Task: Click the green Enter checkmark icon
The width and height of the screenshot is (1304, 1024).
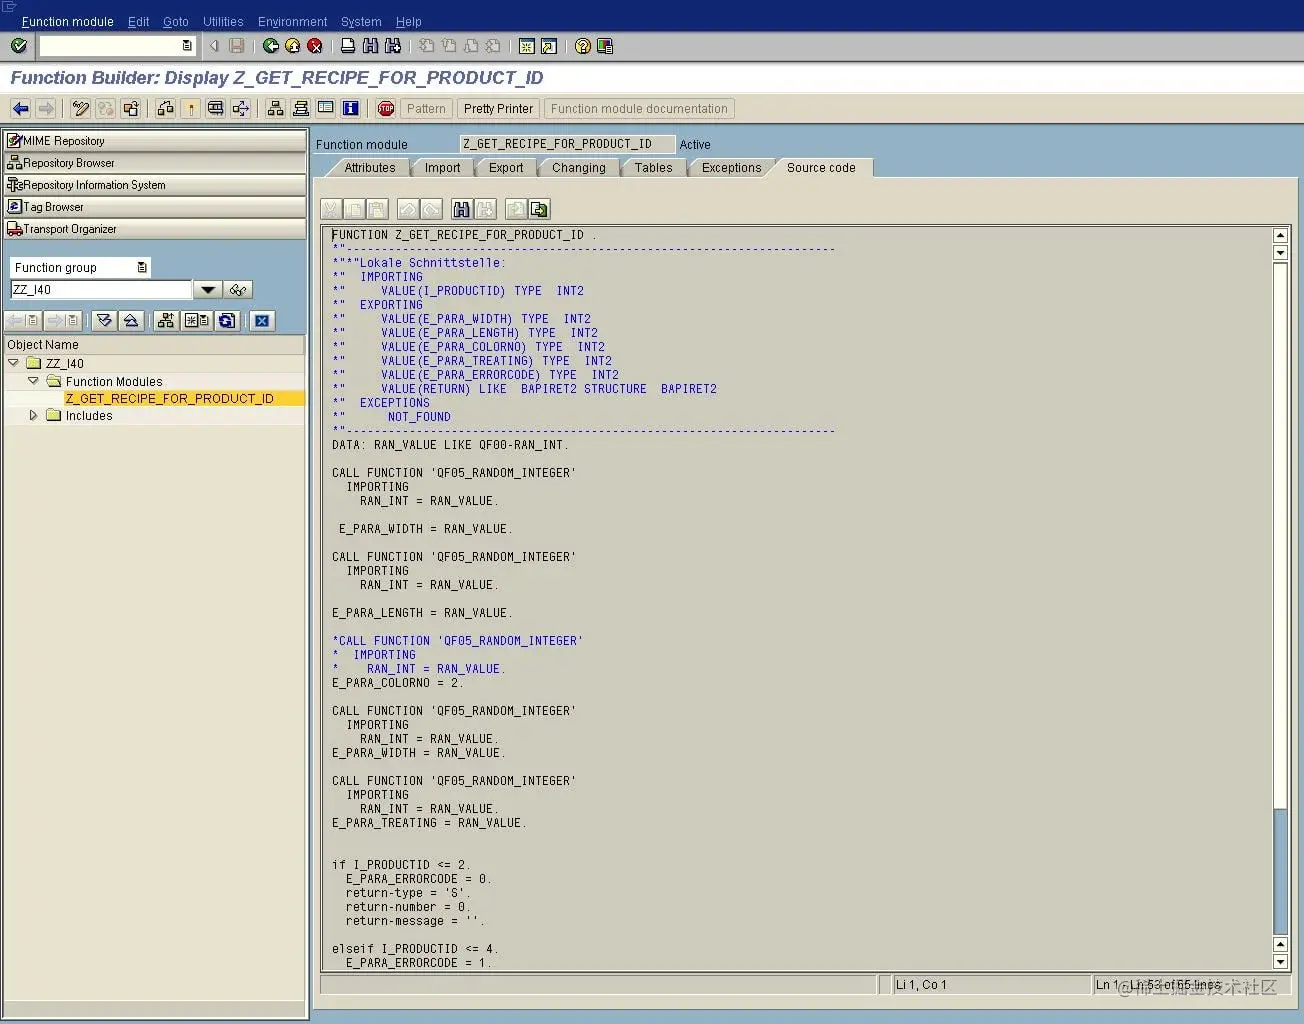Action: coord(18,46)
